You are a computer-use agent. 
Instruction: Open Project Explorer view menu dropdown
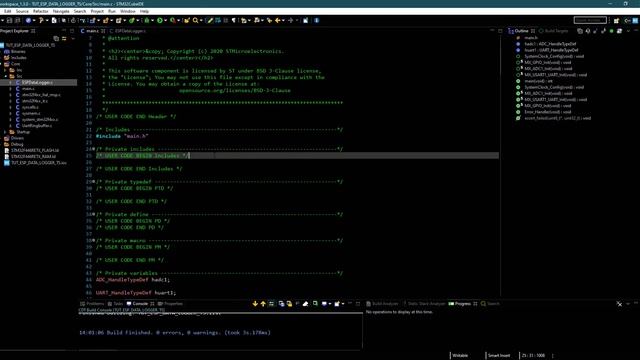point(73,38)
